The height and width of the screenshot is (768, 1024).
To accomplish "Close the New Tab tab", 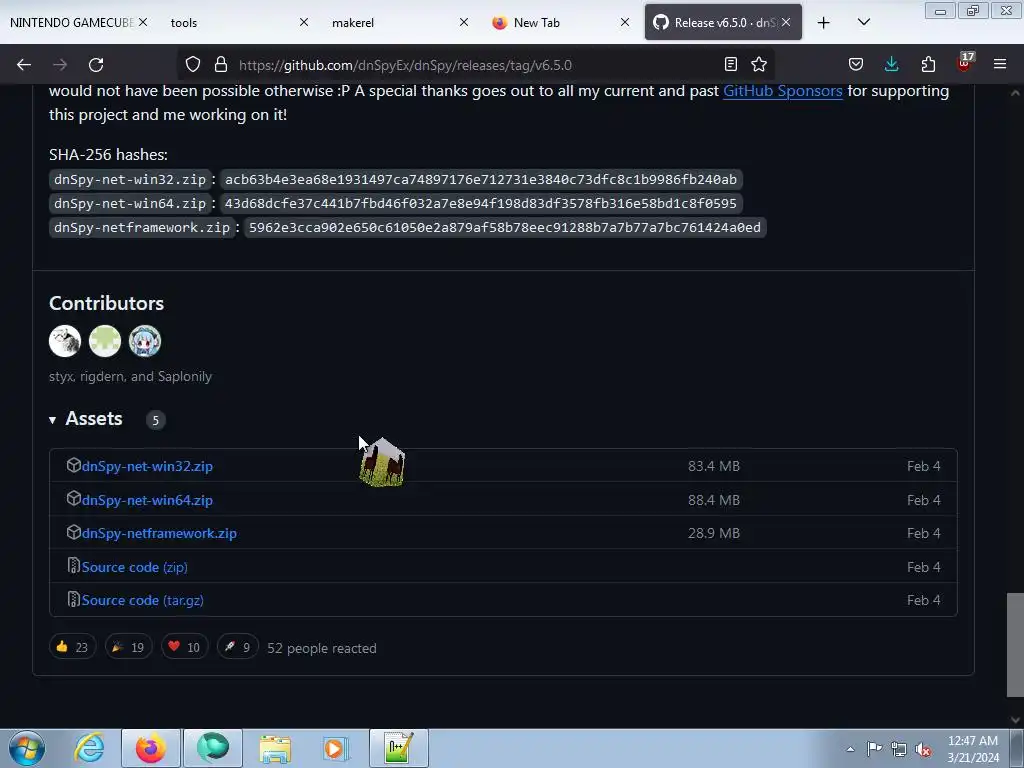I will click(x=625, y=22).
